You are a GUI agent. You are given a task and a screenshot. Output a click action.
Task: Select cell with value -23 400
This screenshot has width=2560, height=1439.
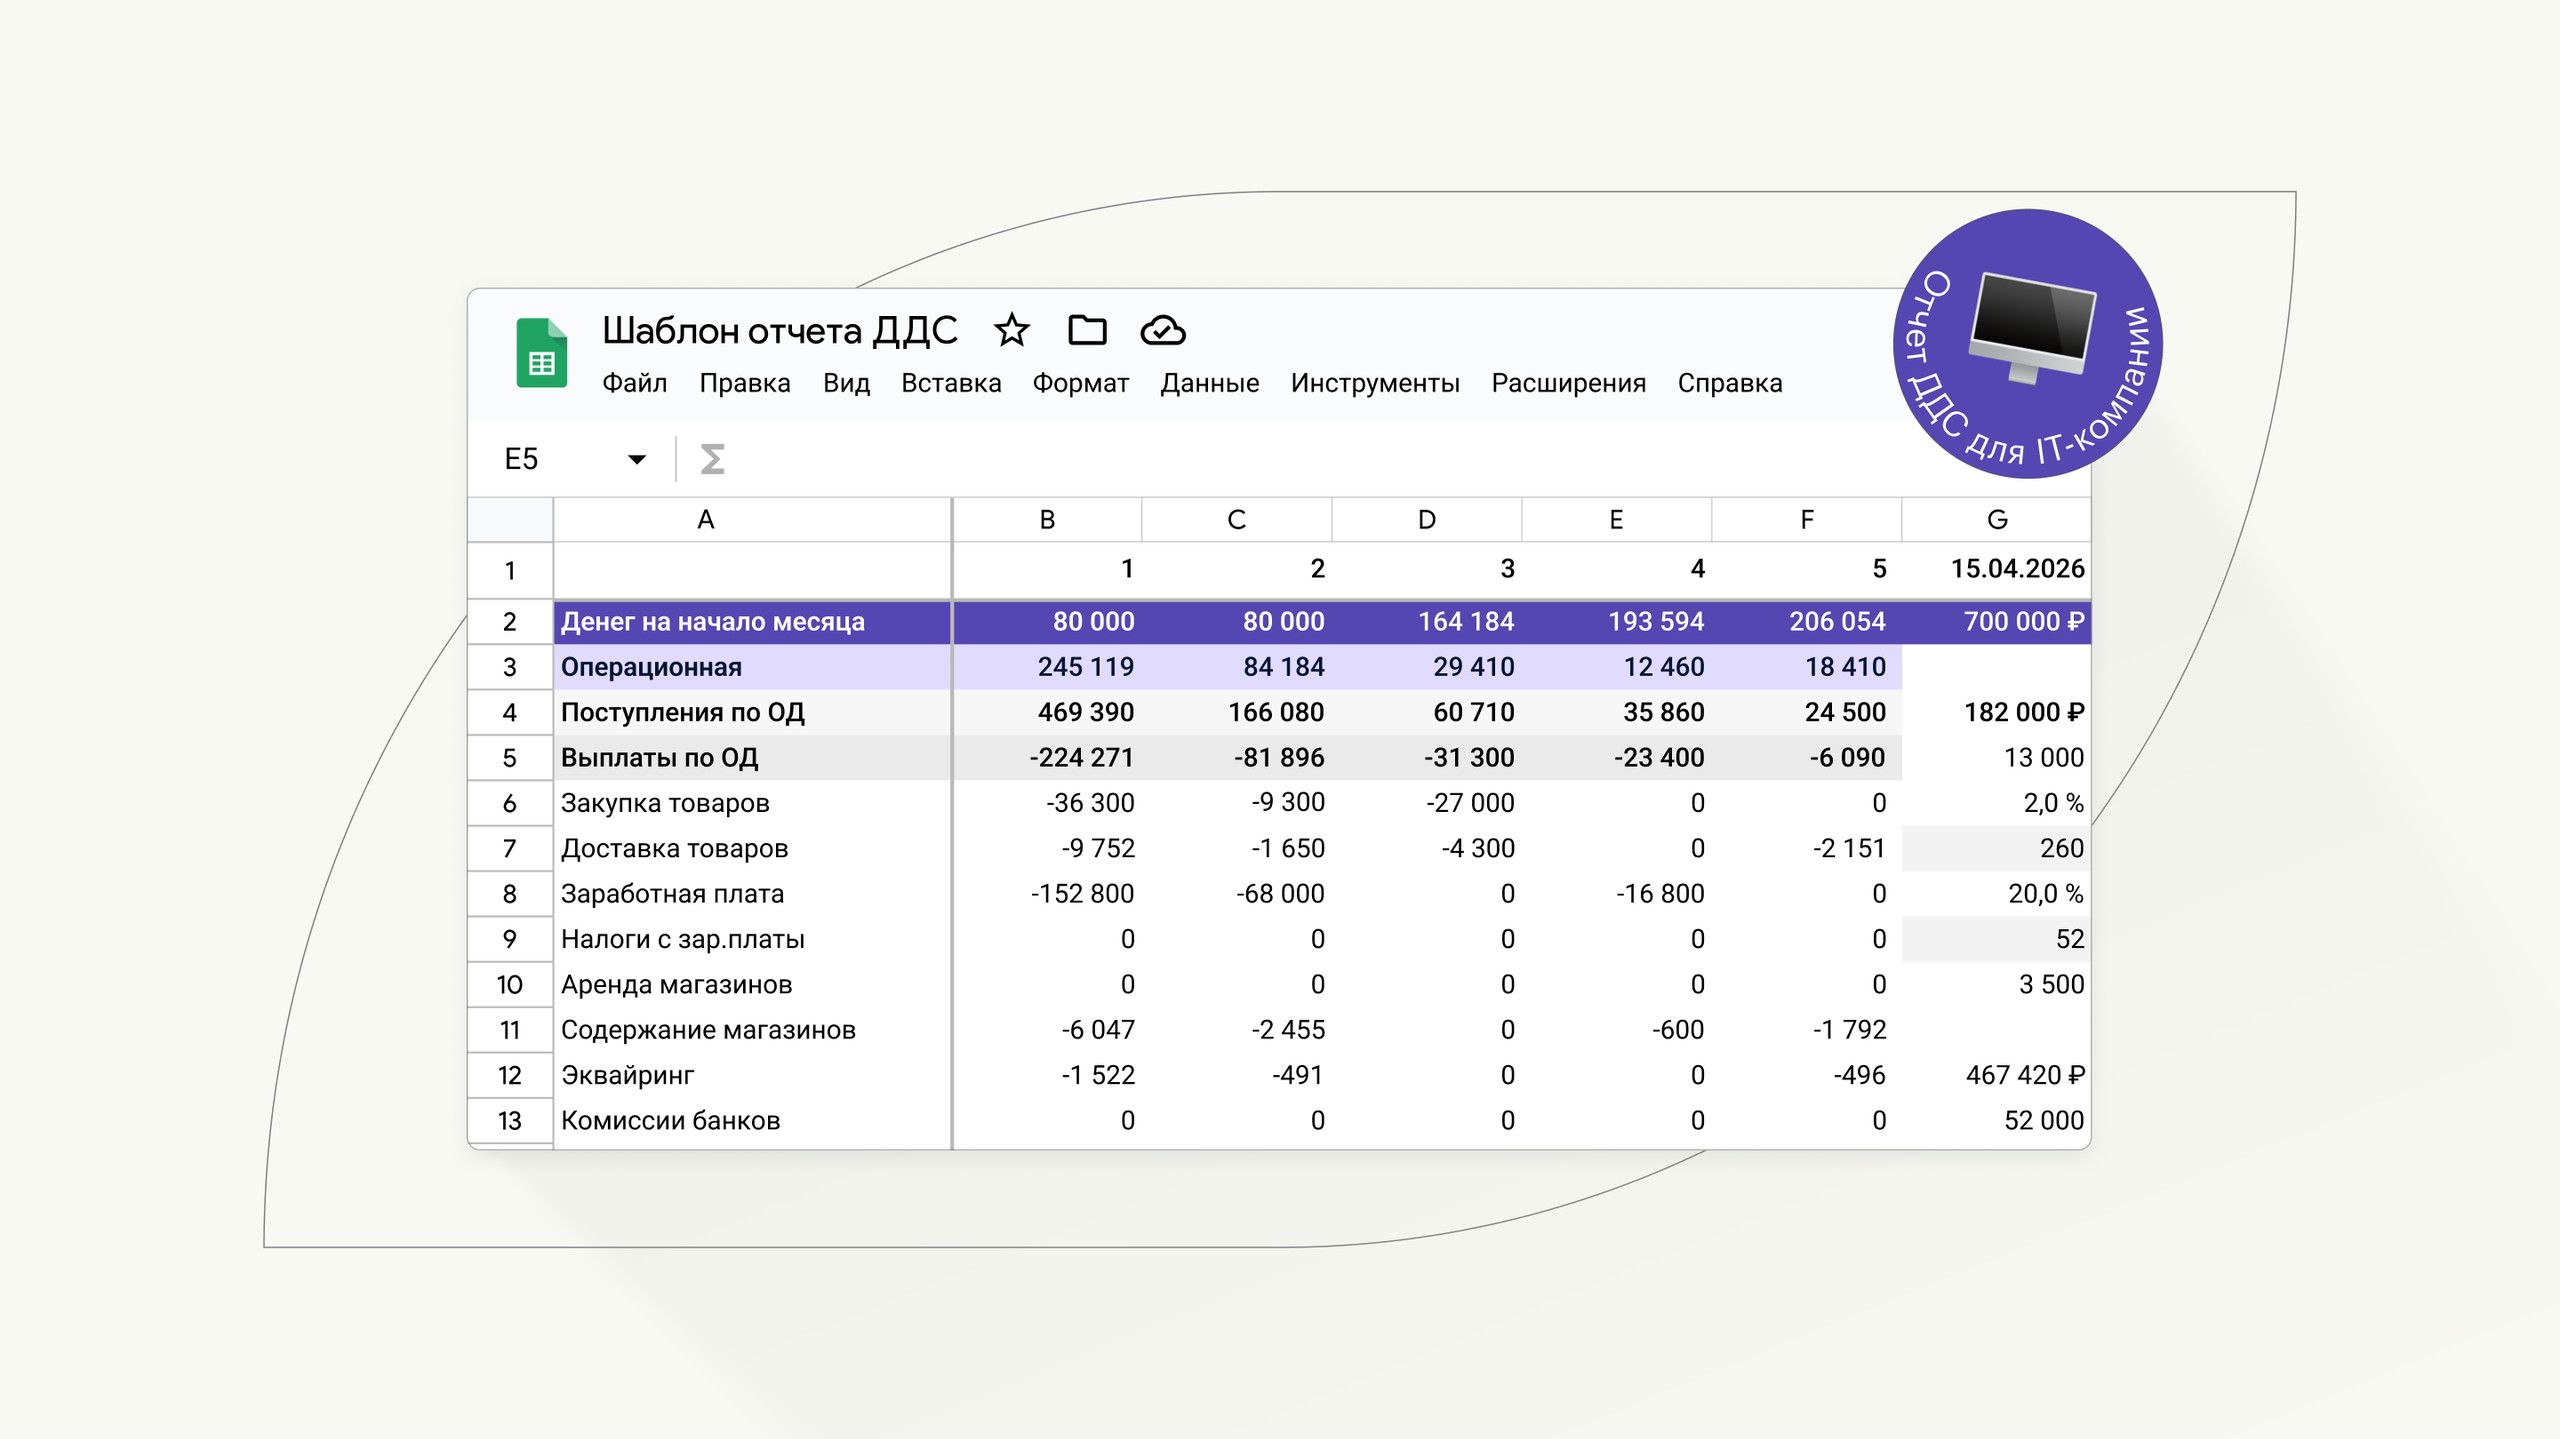point(1616,758)
